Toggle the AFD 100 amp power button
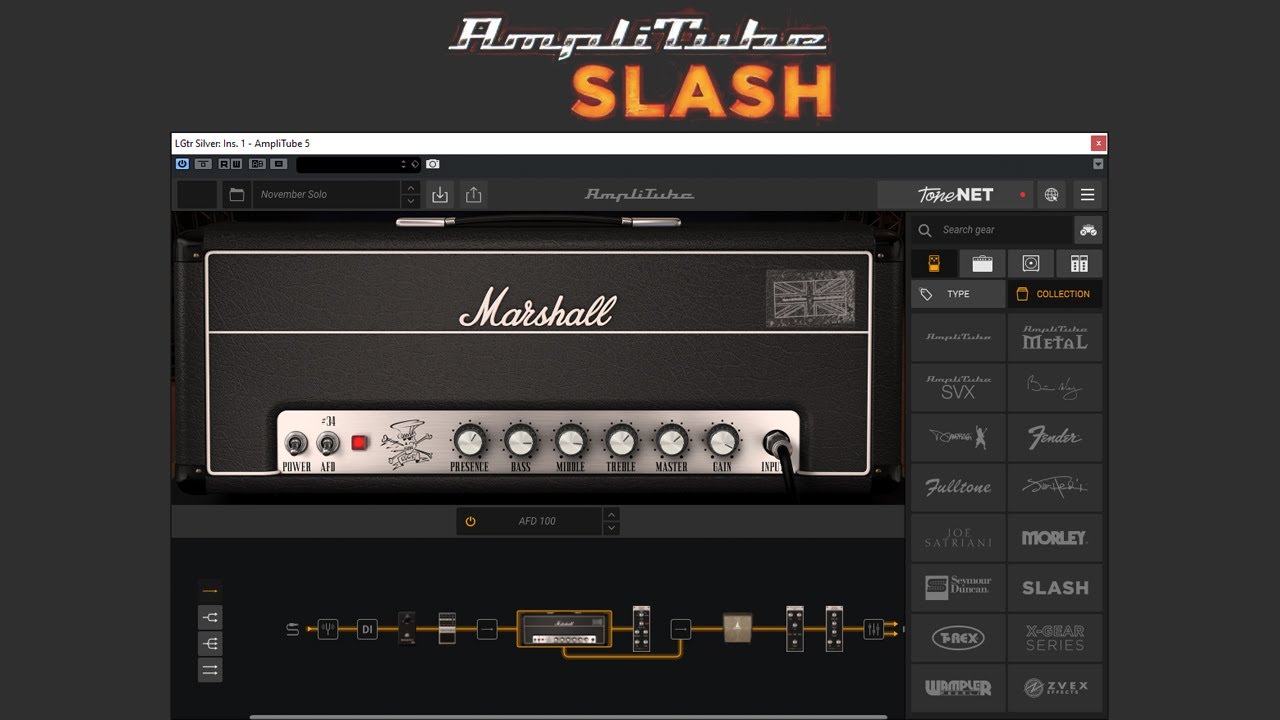 [x=470, y=521]
